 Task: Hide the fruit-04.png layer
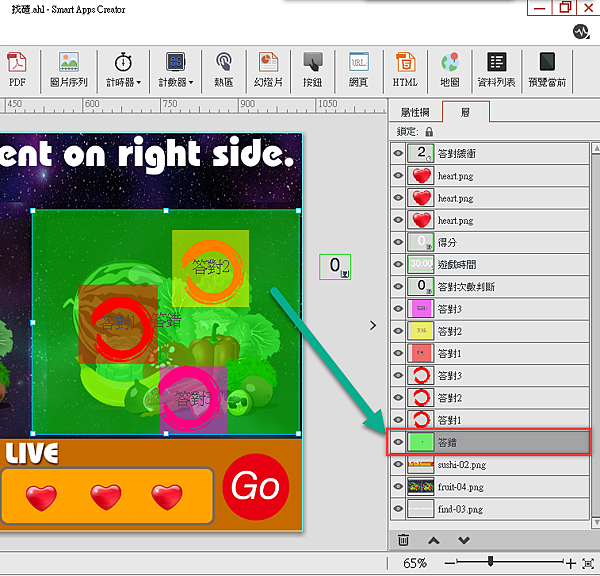(398, 487)
